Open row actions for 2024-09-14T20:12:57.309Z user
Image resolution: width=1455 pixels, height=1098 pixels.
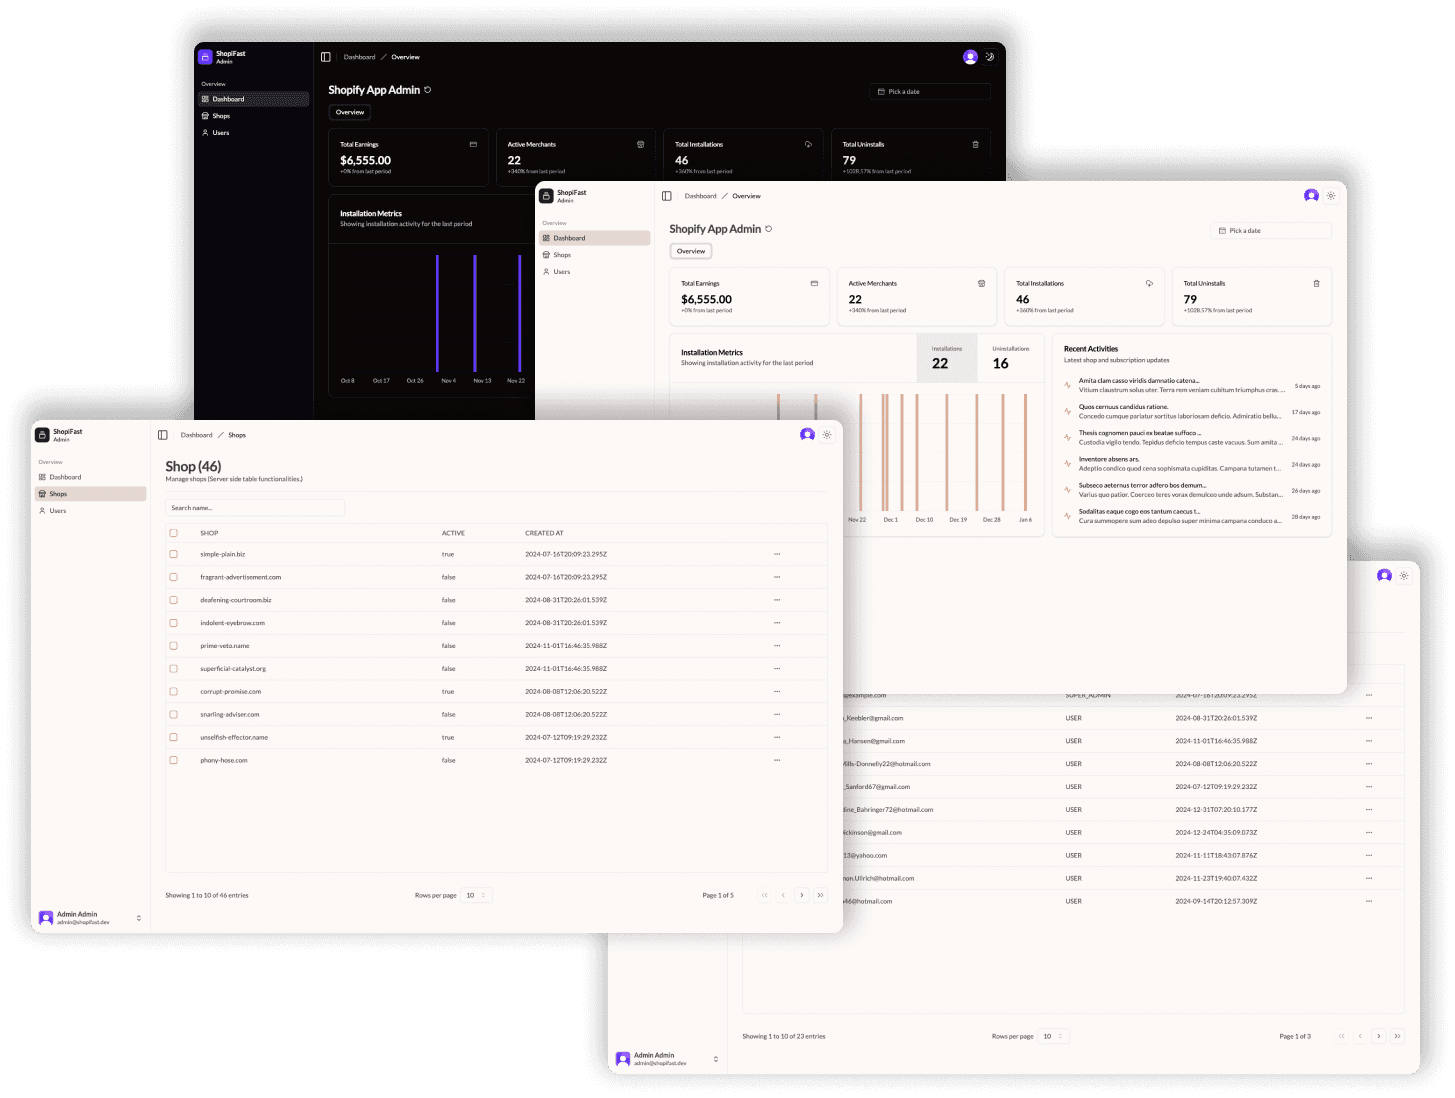(x=1369, y=901)
